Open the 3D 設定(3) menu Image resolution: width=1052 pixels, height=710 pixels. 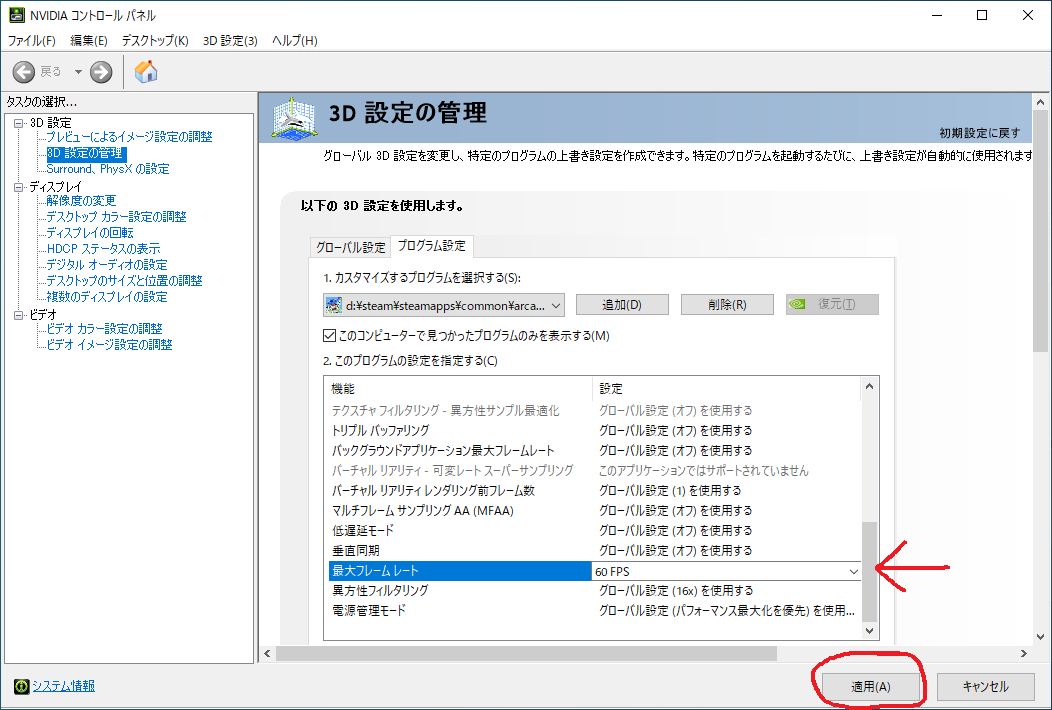click(x=230, y=41)
